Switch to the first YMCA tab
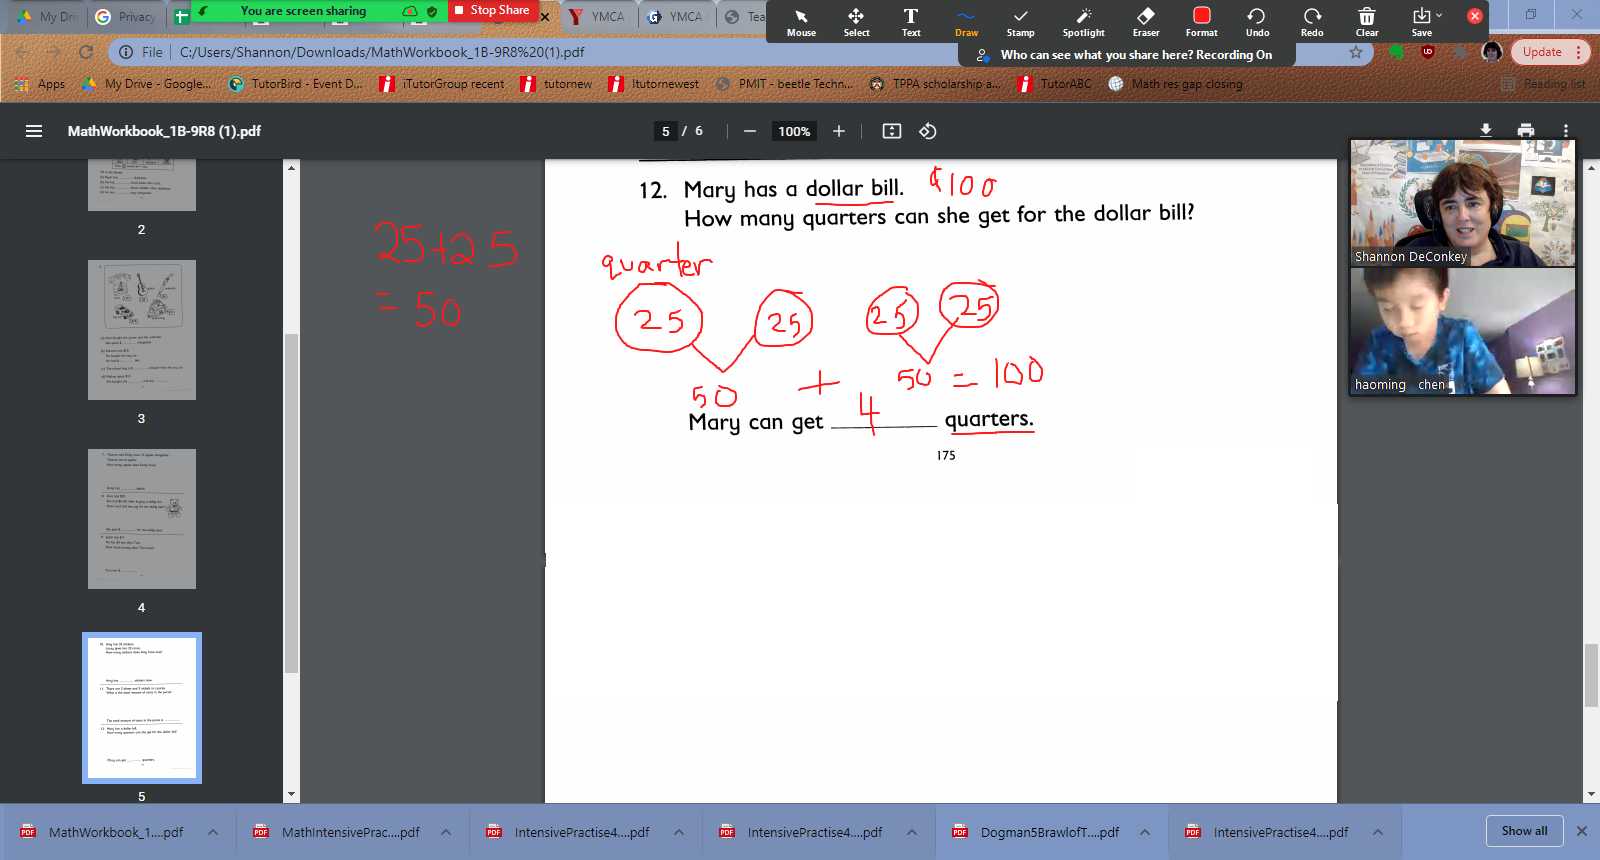Viewport: 1600px width, 860px height. (598, 16)
